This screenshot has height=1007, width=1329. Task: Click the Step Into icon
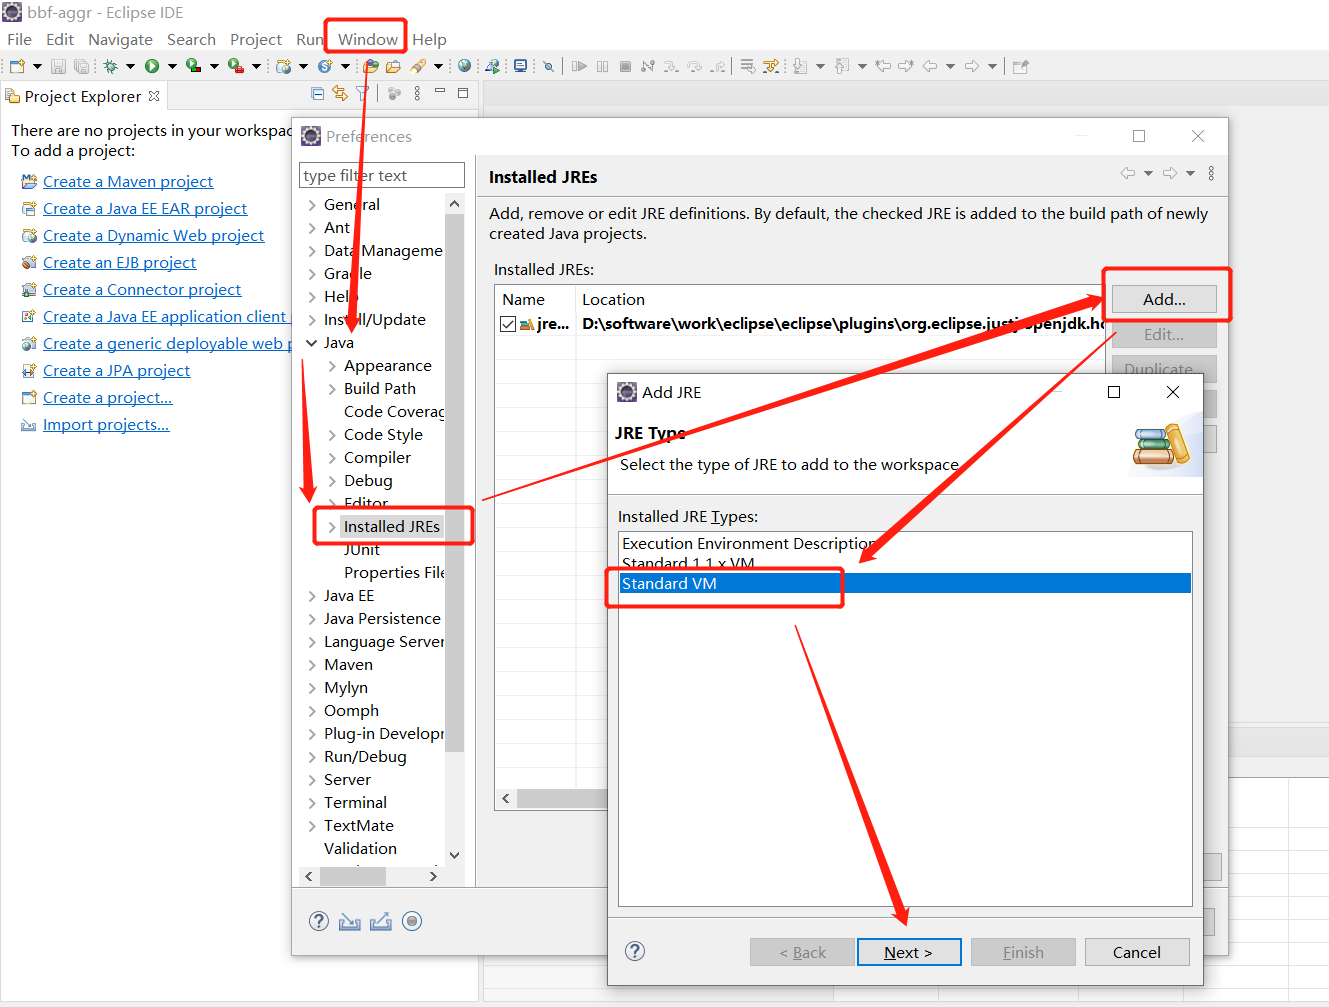tap(671, 66)
